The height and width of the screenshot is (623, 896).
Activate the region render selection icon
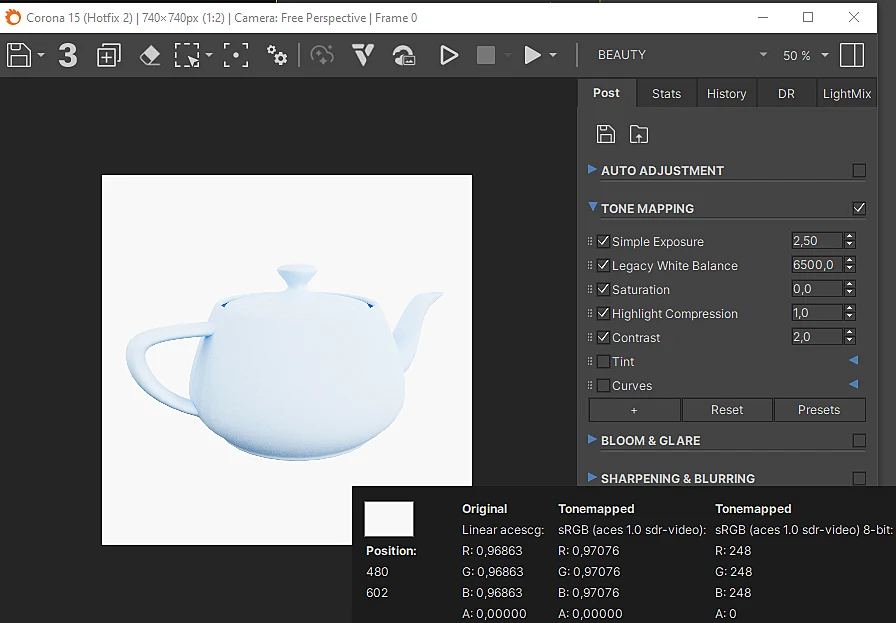(x=187, y=55)
